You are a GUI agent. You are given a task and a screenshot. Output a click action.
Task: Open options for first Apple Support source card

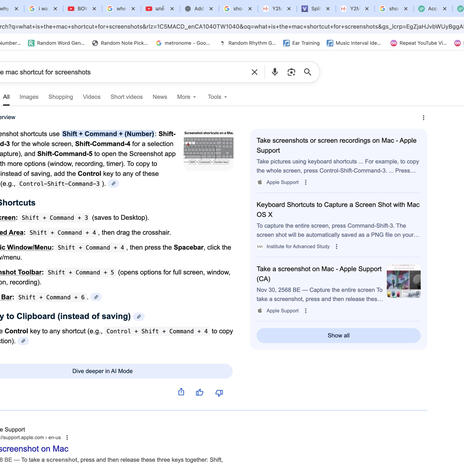[306, 182]
